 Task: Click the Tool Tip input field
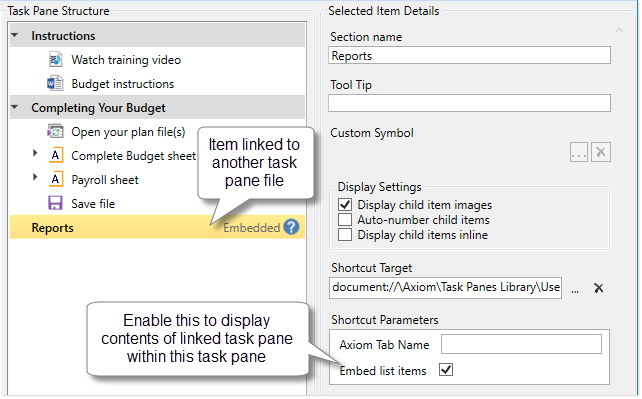[x=469, y=103]
